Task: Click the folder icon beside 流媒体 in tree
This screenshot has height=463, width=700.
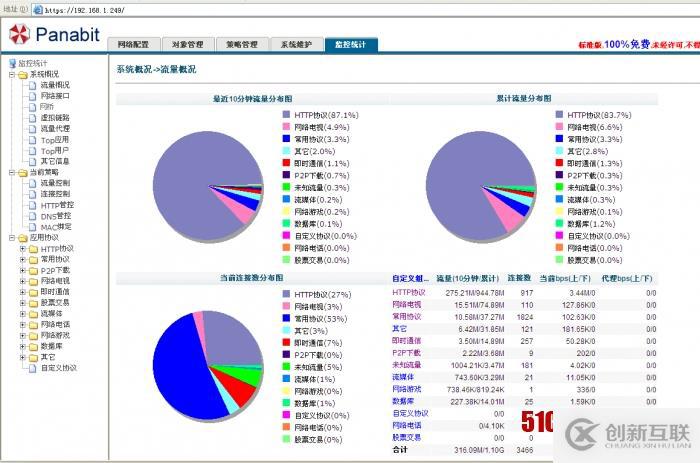Action: pos(33,314)
